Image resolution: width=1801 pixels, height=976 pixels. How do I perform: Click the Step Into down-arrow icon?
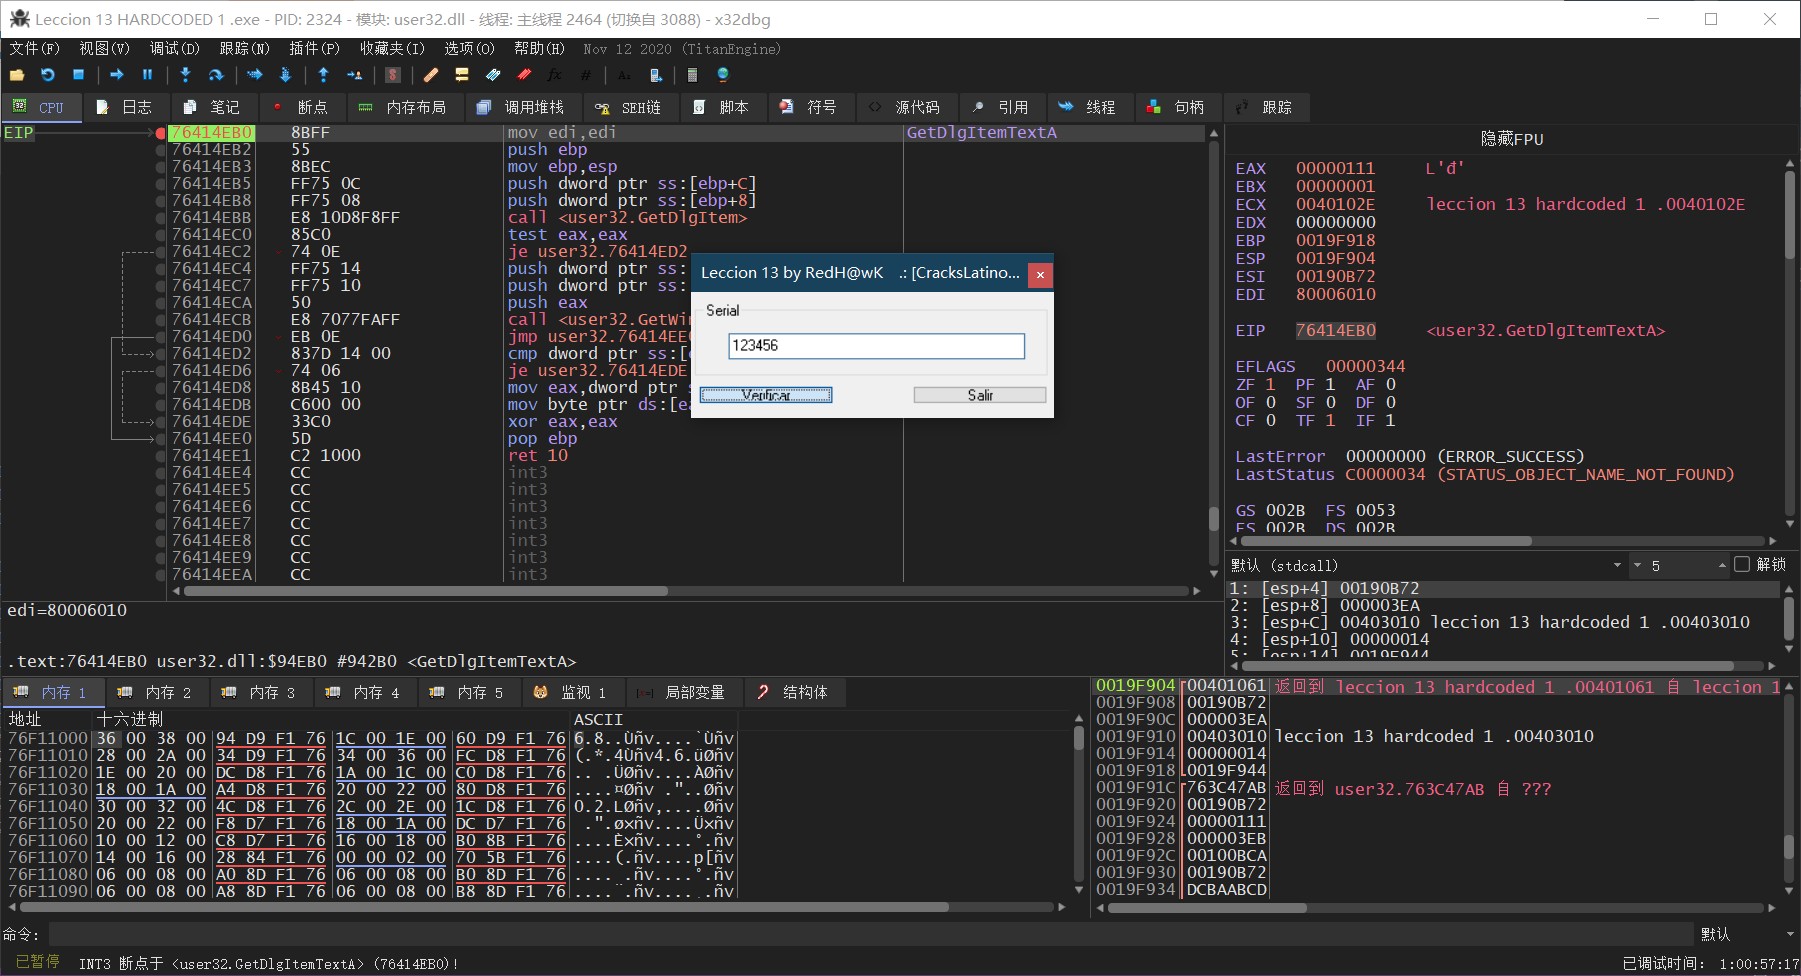[x=185, y=75]
